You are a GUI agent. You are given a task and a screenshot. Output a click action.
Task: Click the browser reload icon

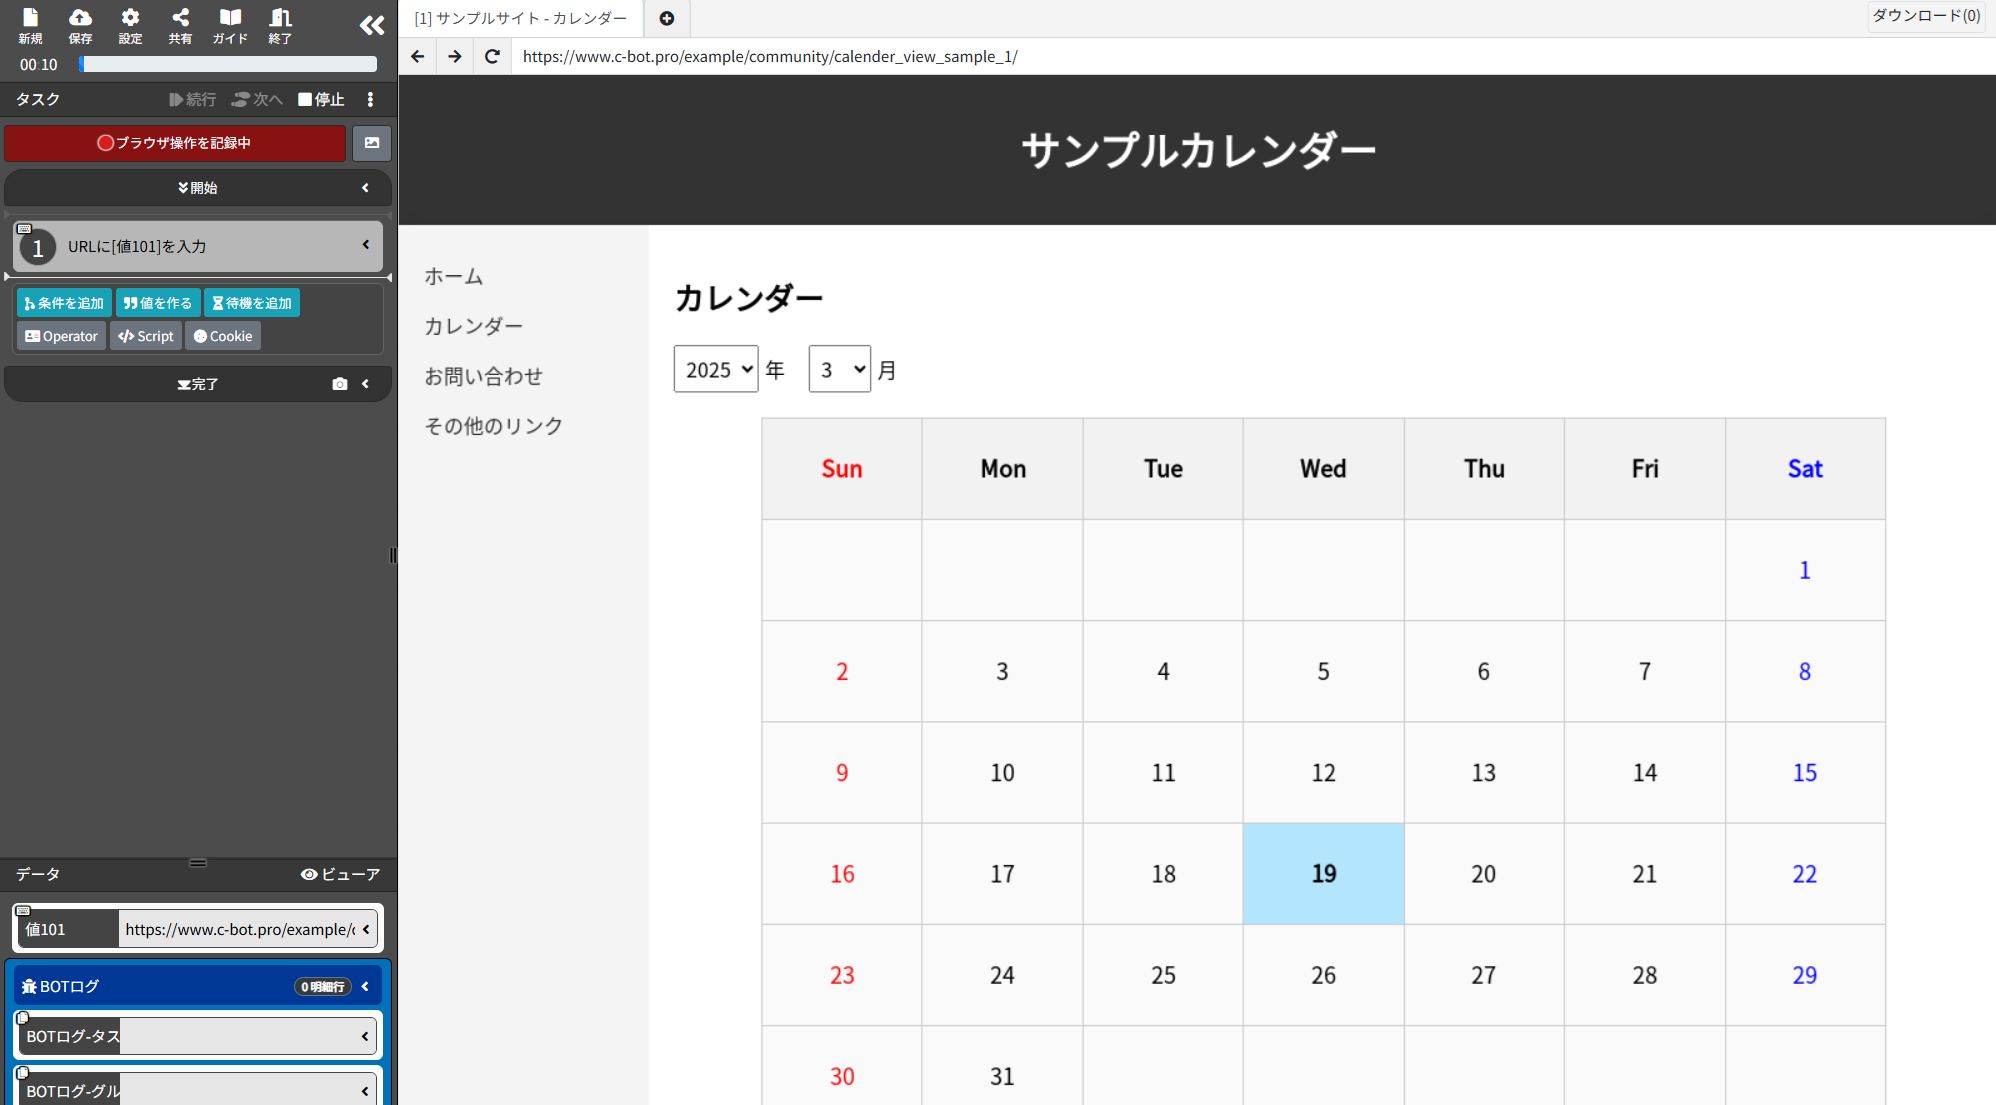(492, 56)
